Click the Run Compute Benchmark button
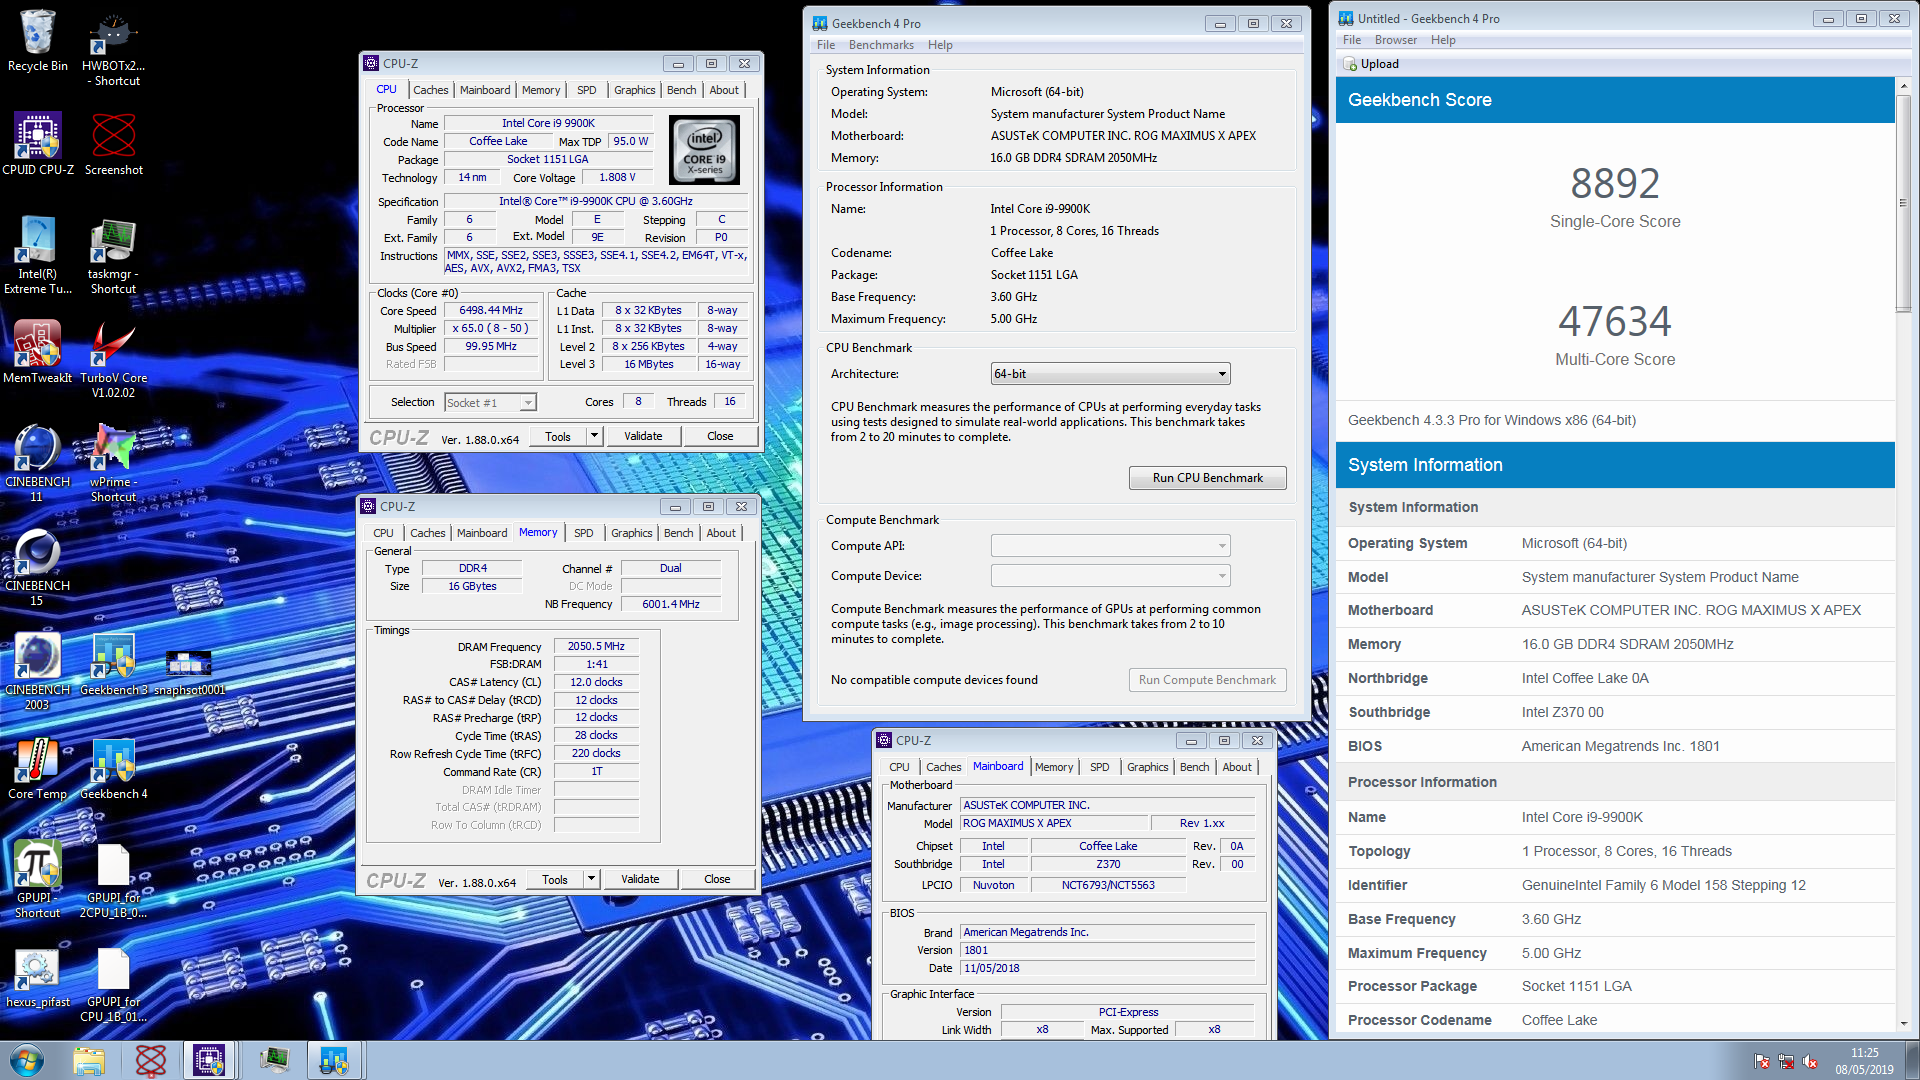1920x1080 pixels. (x=1207, y=680)
